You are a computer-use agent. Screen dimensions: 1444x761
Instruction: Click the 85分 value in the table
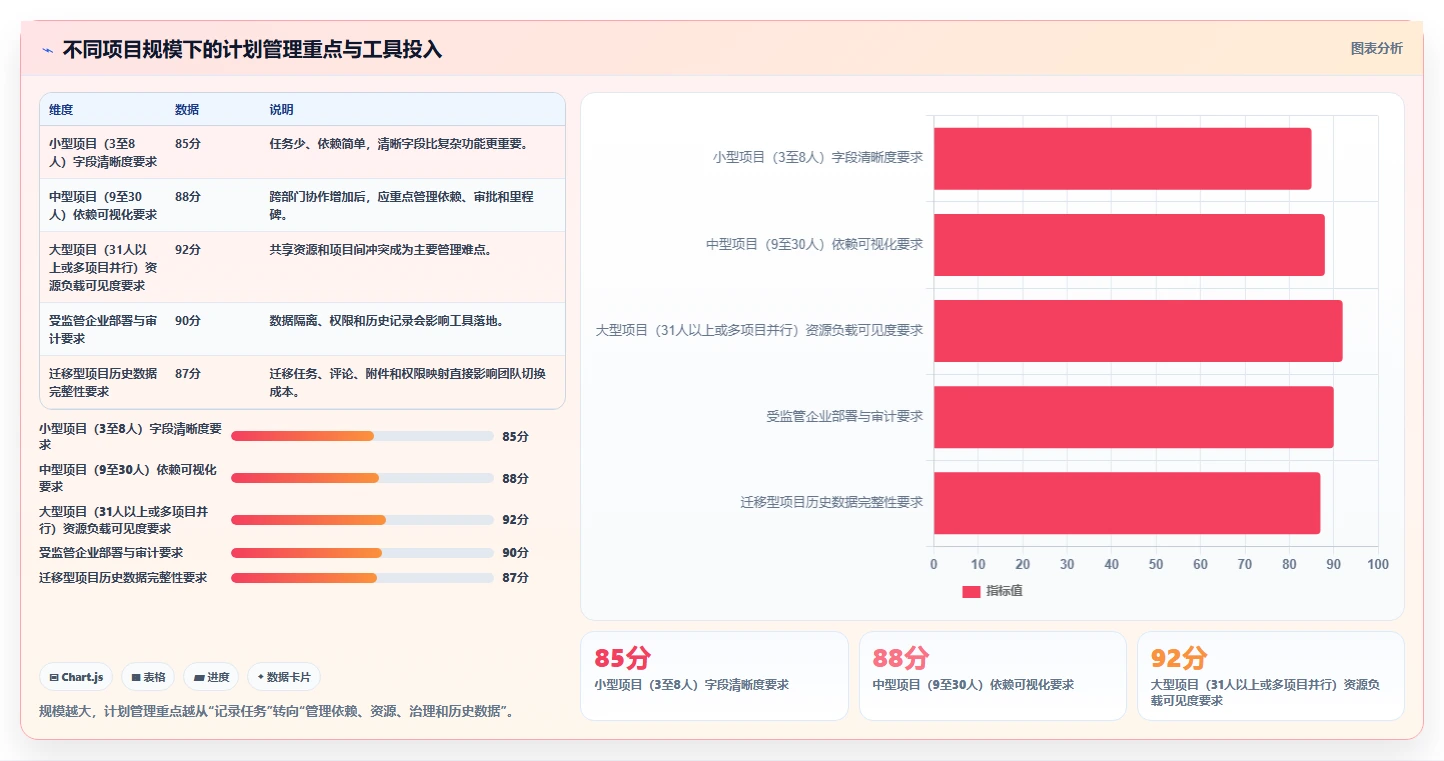coord(187,143)
